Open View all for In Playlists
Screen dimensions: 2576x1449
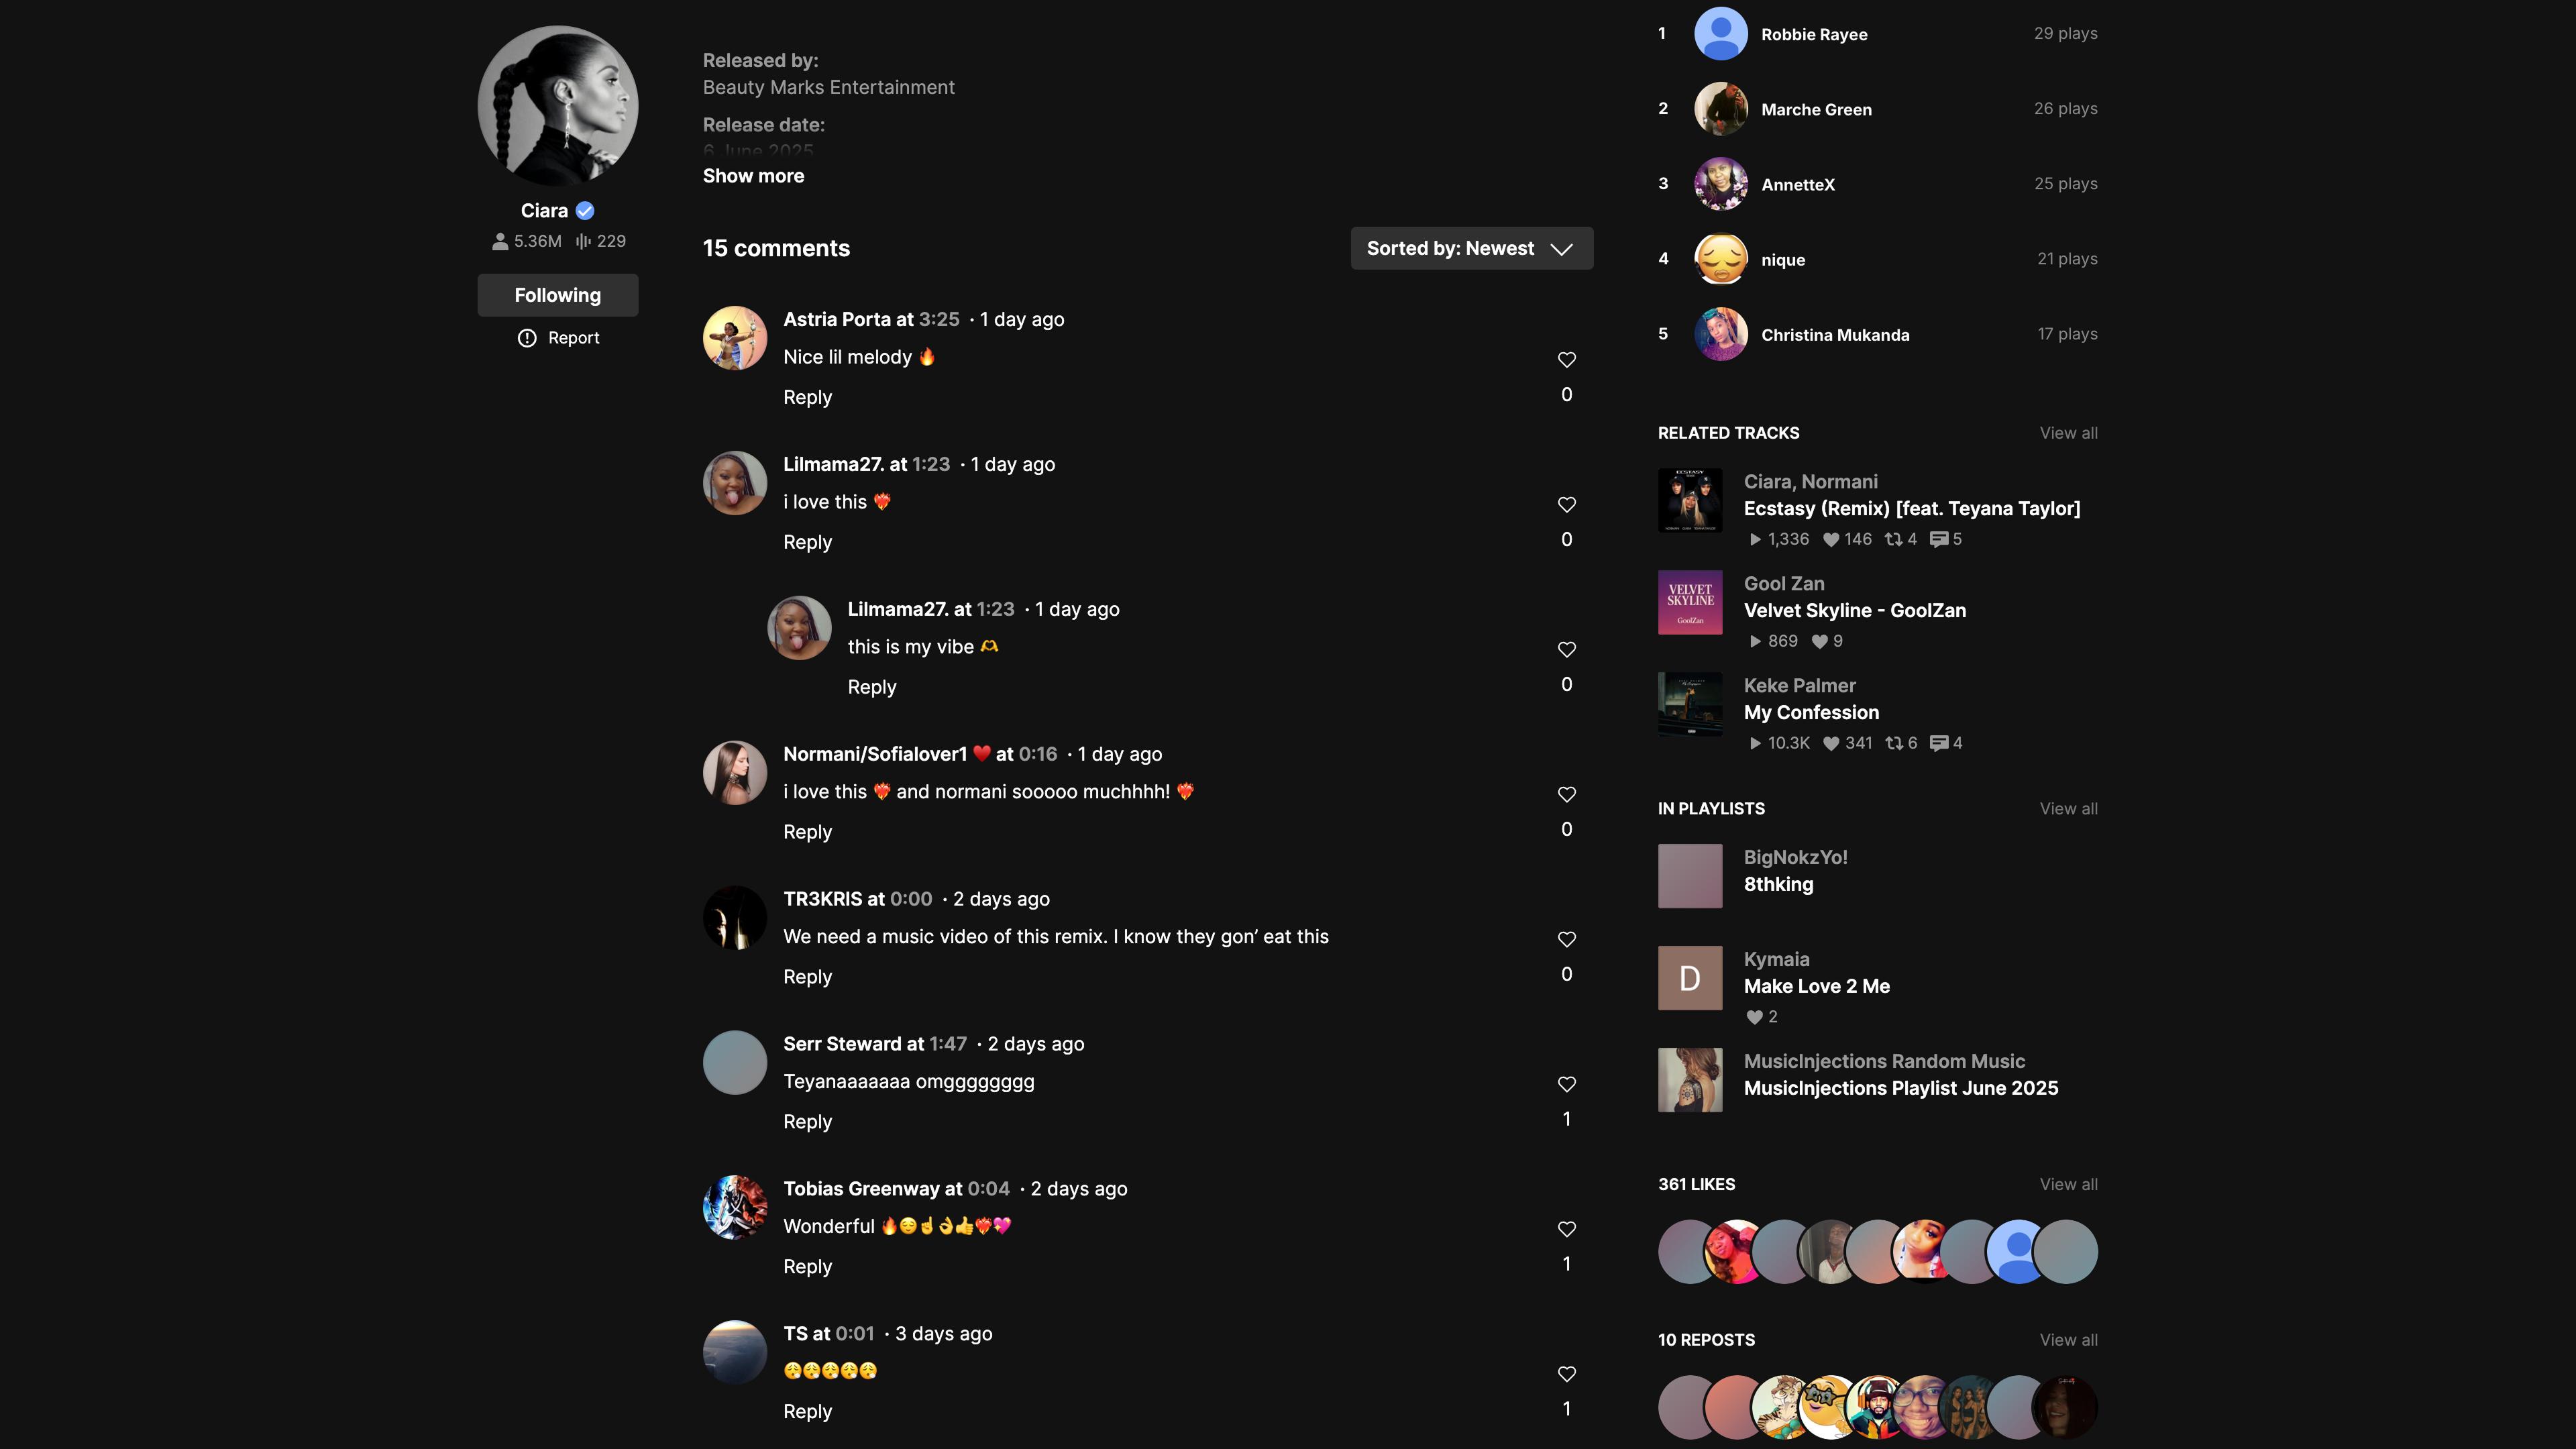2068,809
